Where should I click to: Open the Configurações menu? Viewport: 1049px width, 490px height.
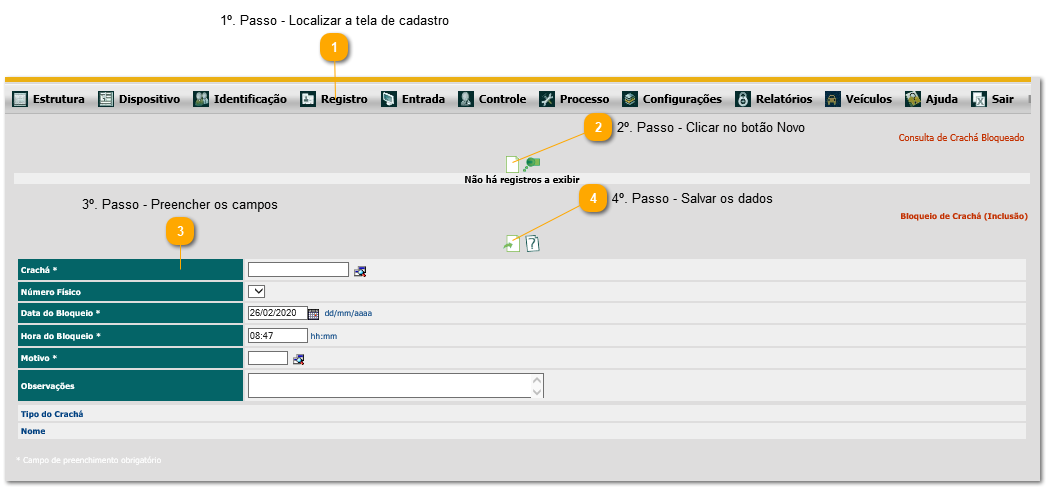click(x=682, y=99)
